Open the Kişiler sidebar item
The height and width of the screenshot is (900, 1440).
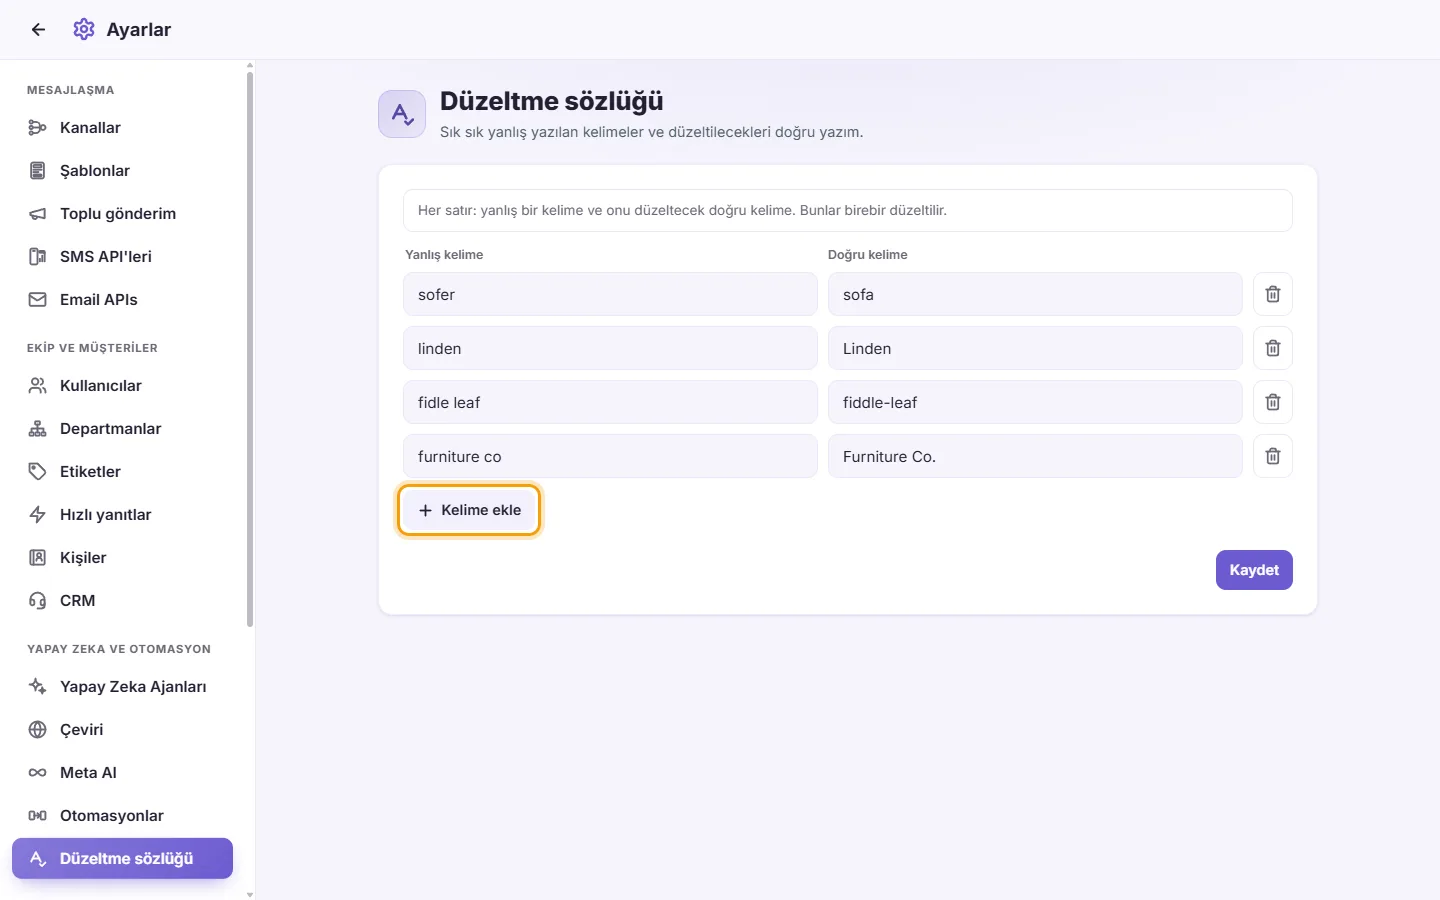point(122,558)
